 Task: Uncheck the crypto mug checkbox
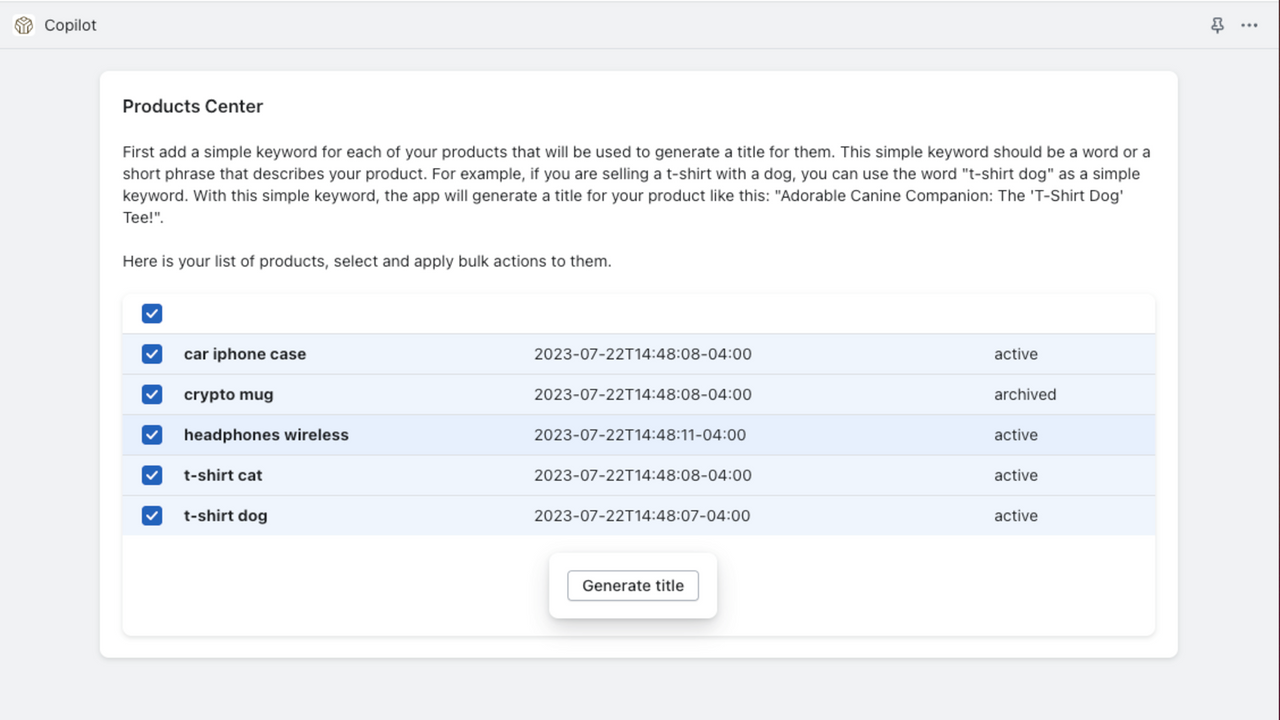point(152,395)
